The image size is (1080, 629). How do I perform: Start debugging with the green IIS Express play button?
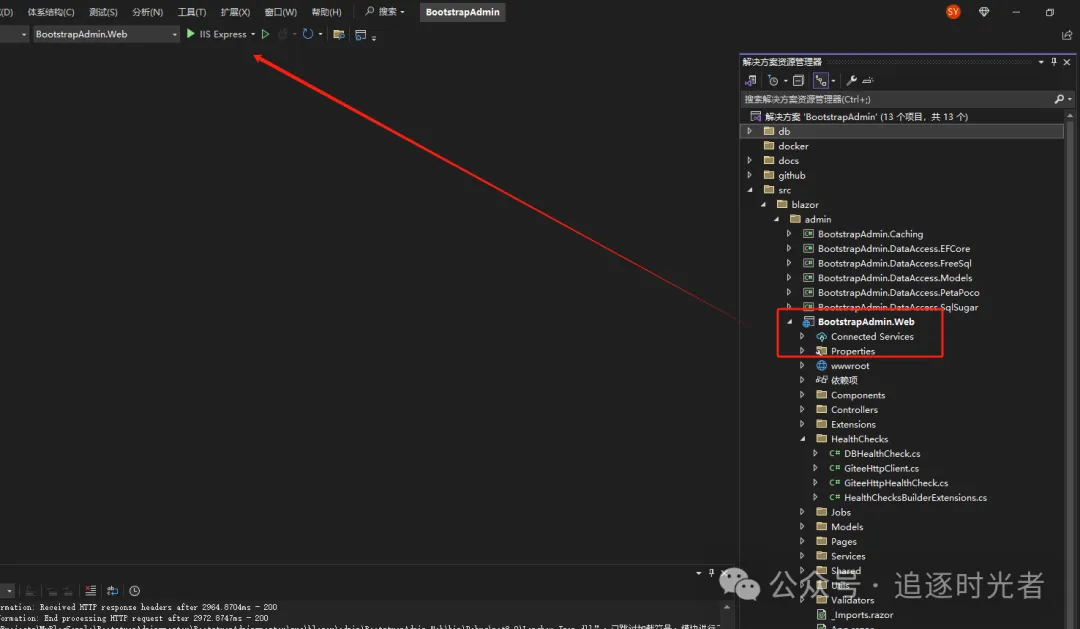click(x=191, y=34)
